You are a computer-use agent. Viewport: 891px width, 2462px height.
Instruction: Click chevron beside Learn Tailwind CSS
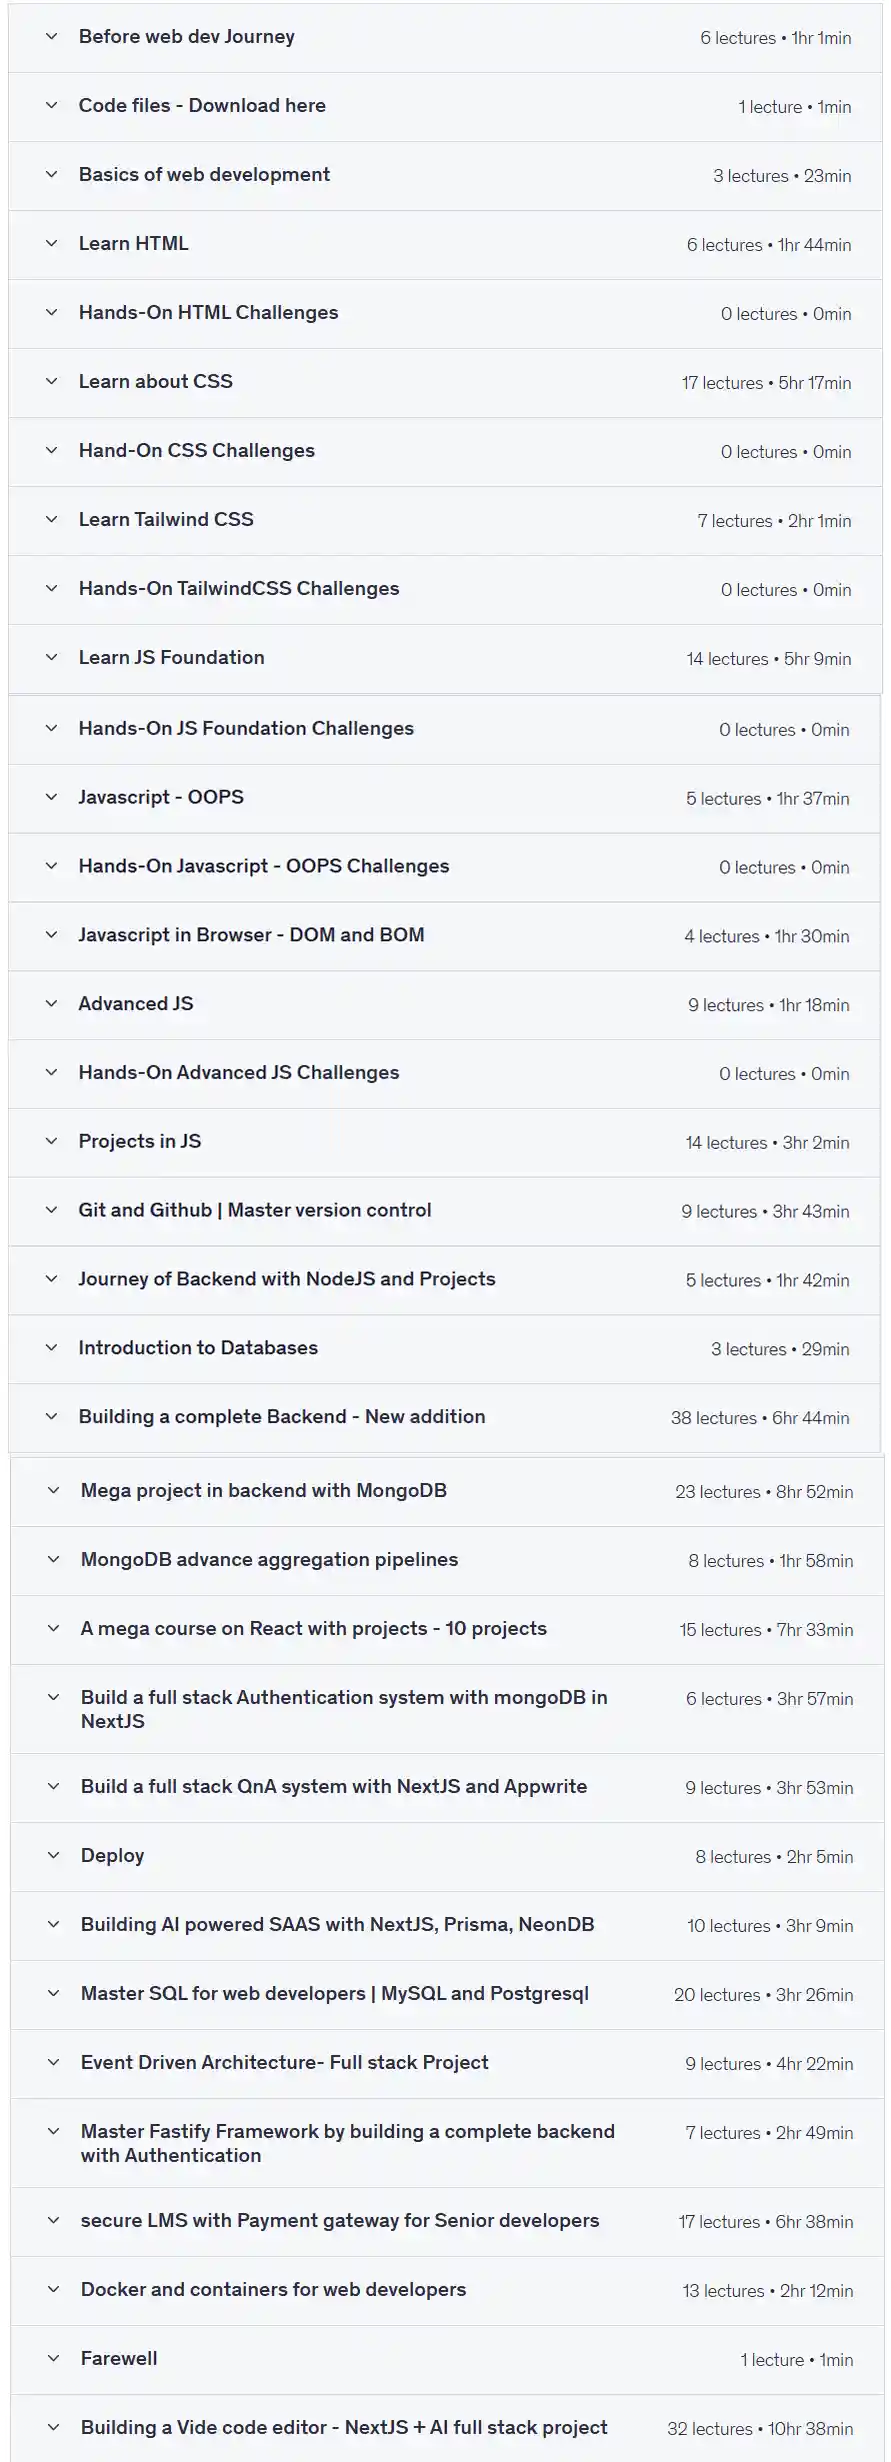point(52,519)
